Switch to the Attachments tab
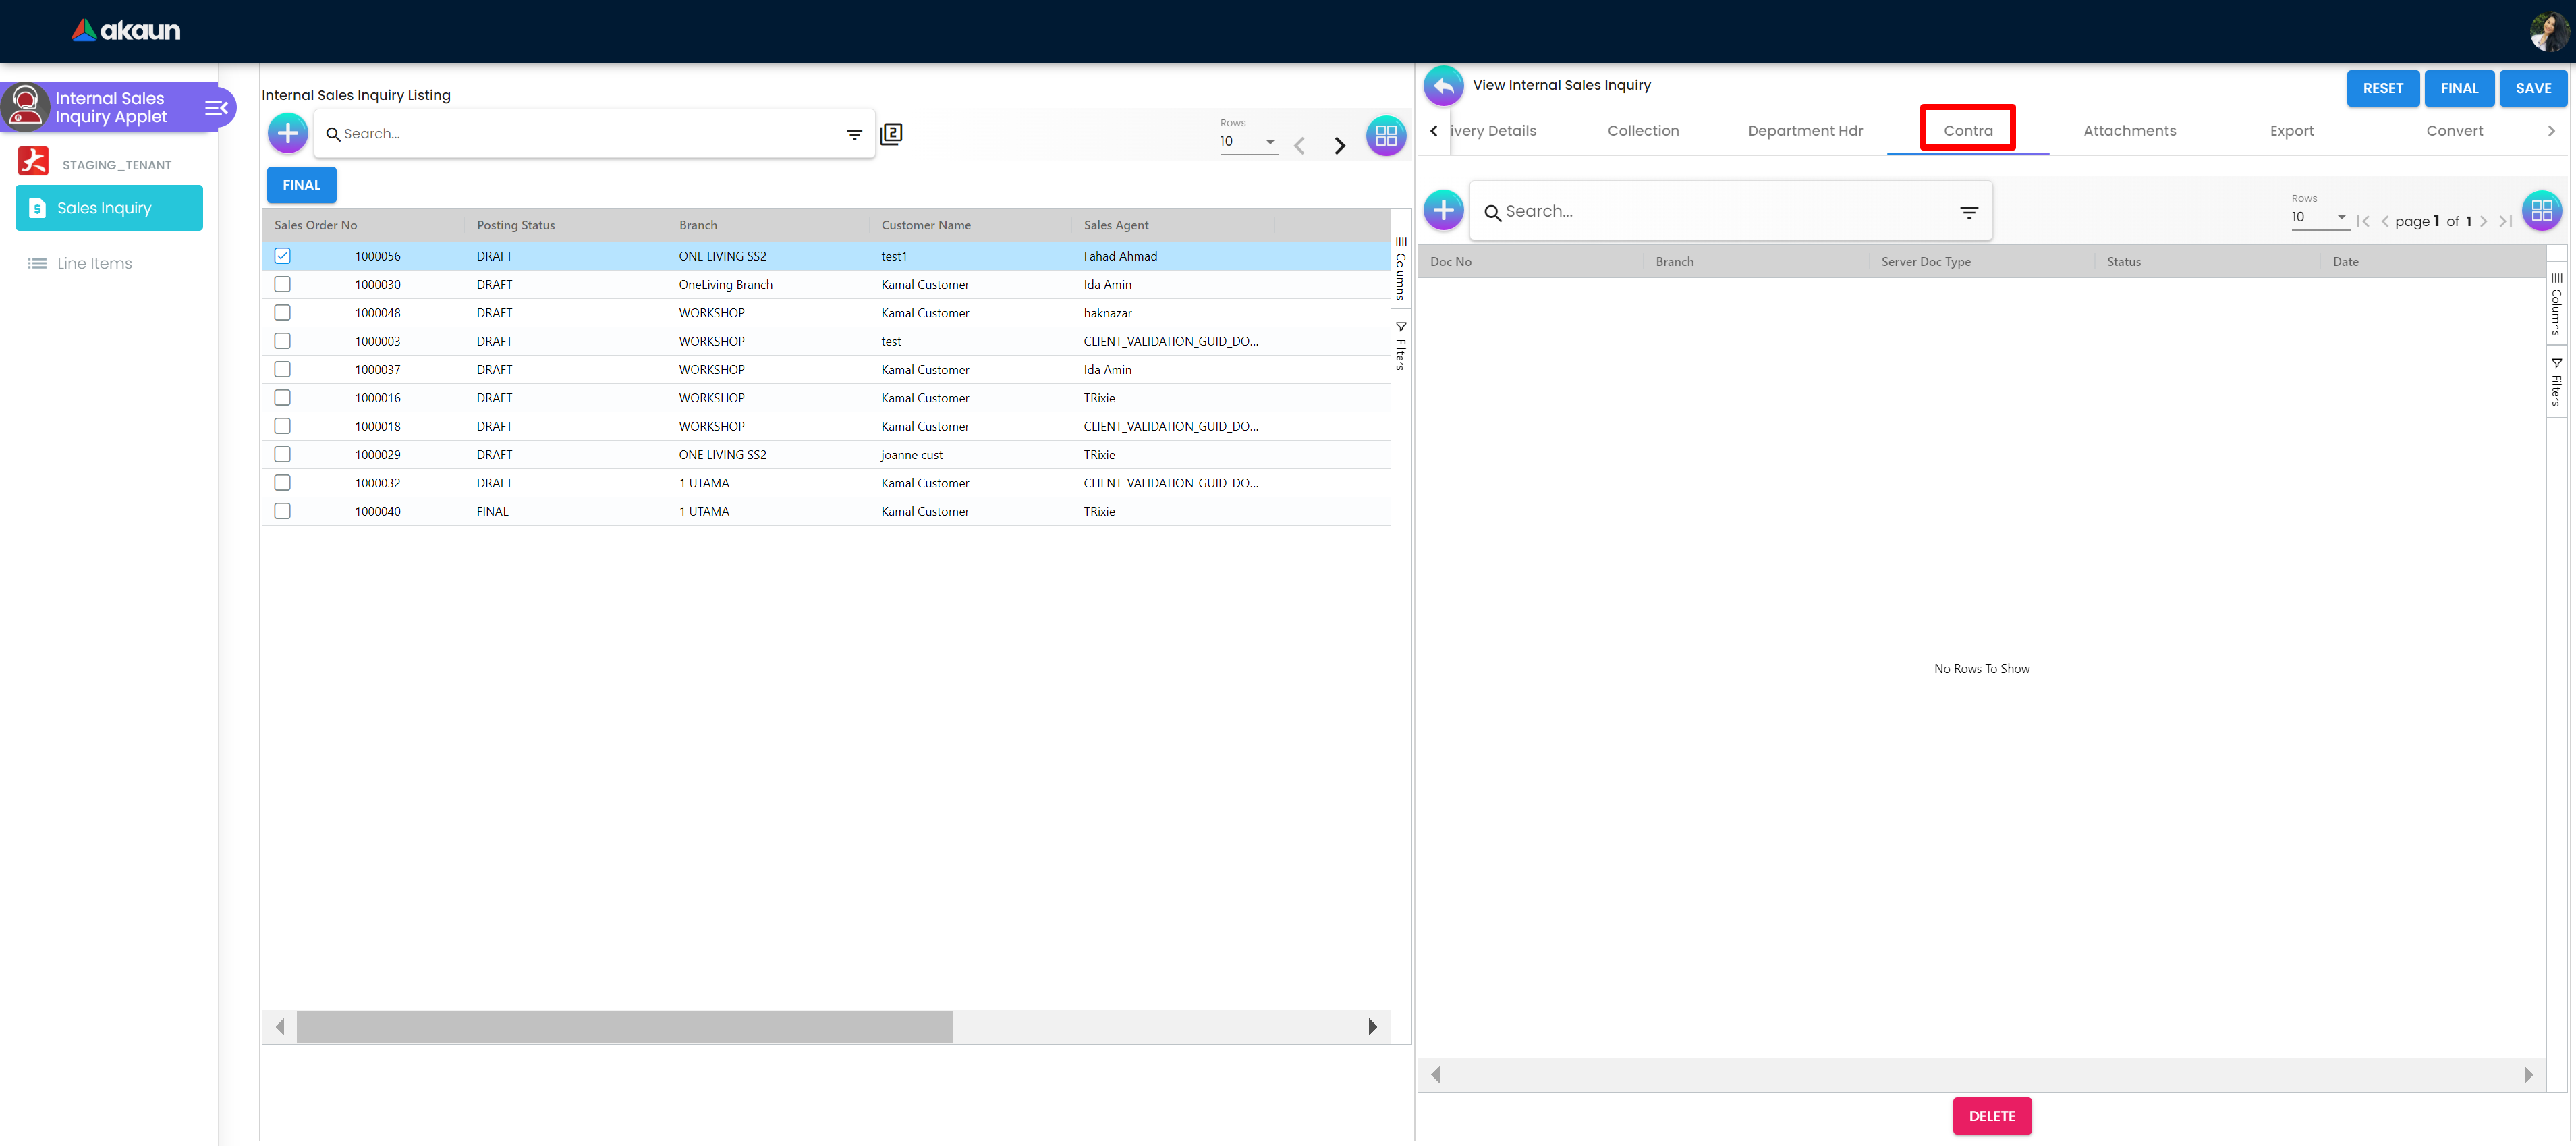2576x1146 pixels. tap(2129, 131)
